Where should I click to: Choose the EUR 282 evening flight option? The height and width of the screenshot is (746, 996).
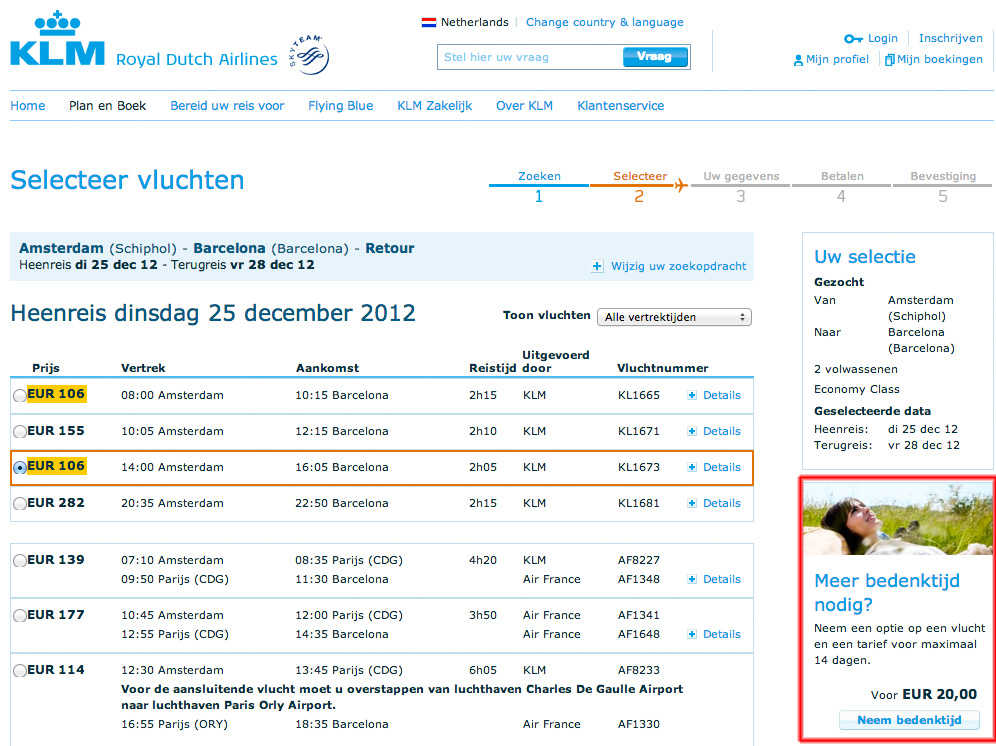coord(19,504)
